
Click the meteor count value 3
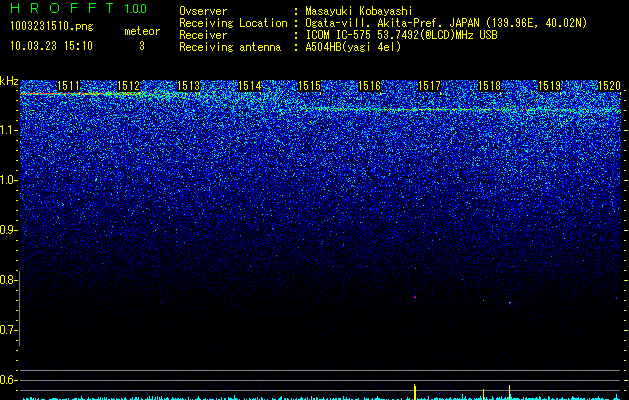142,46
